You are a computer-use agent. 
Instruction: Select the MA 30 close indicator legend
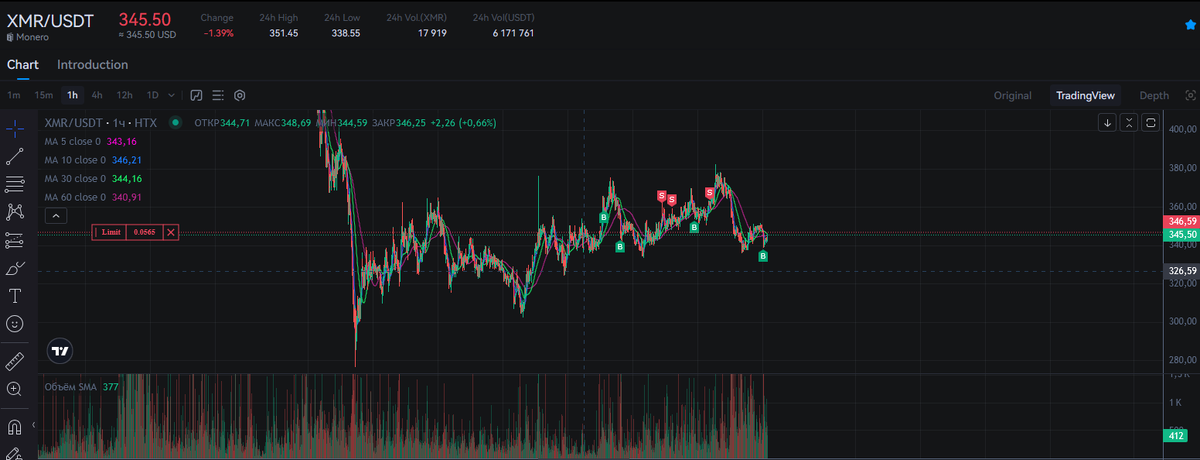coord(91,178)
